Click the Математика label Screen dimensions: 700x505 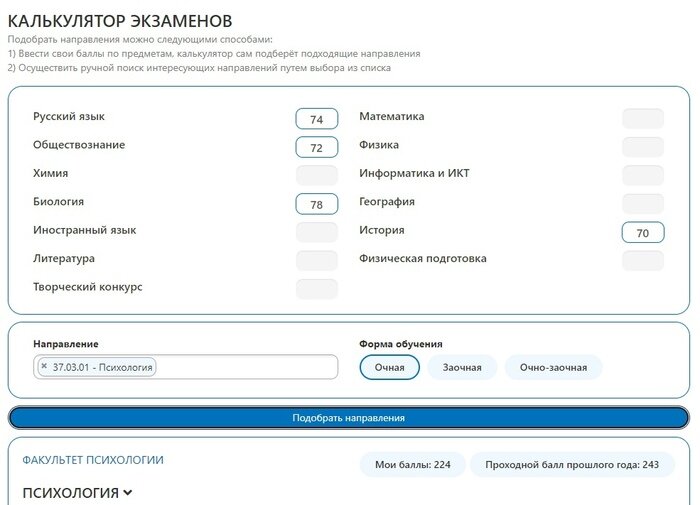click(392, 117)
